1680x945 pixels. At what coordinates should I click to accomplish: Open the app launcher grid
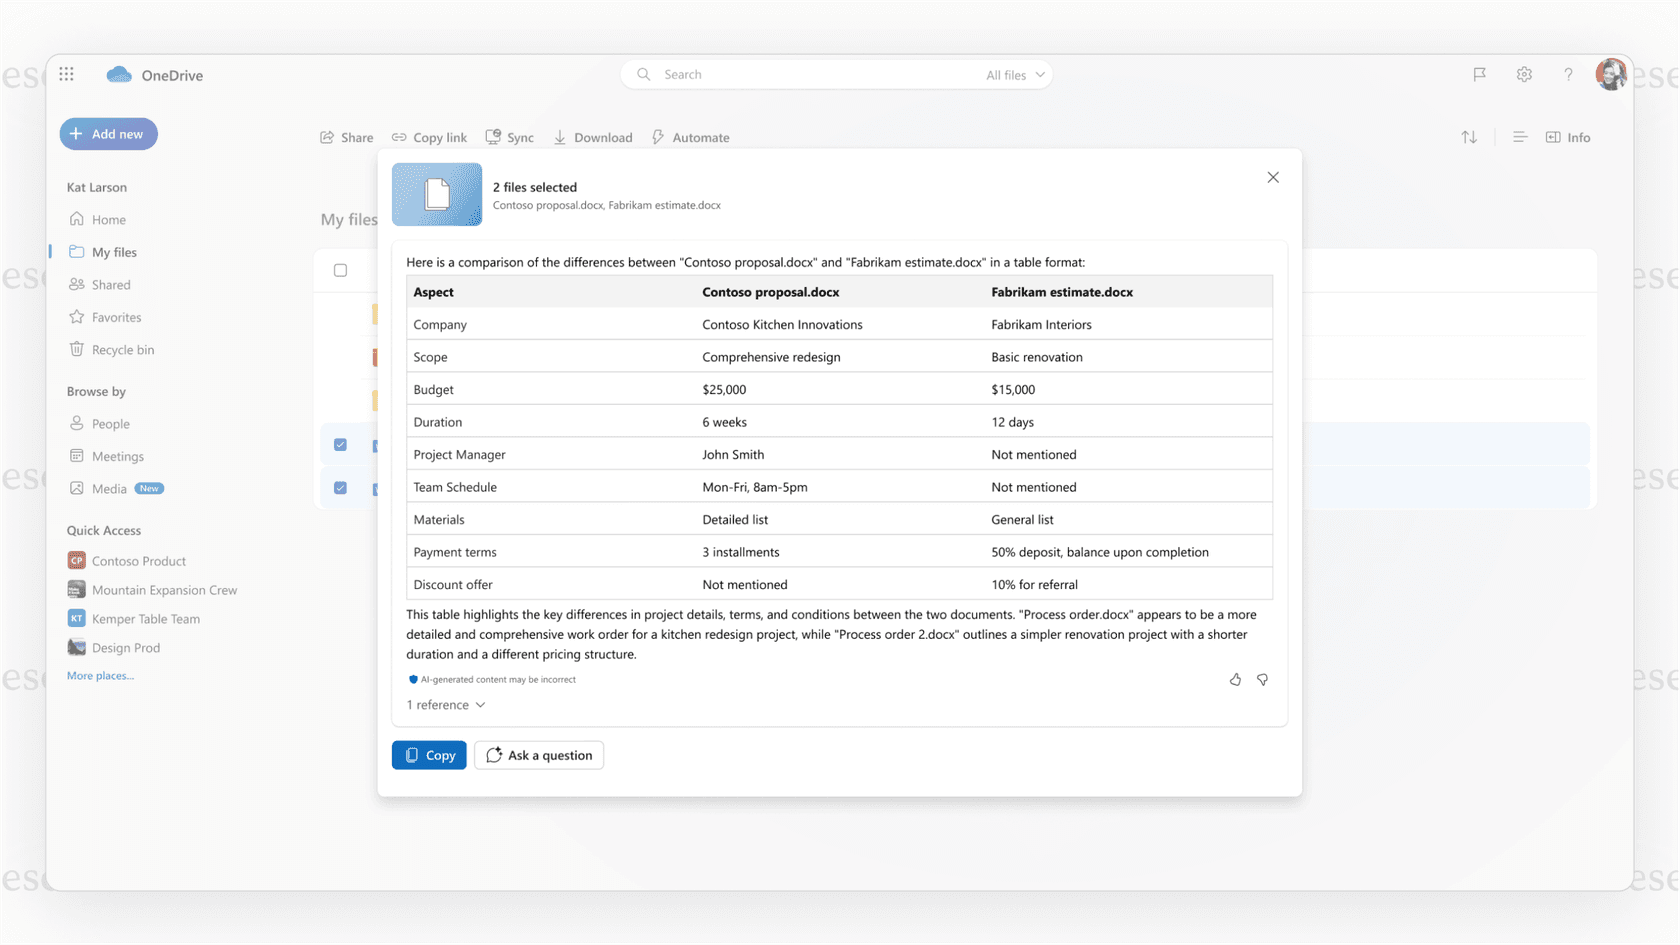click(x=66, y=74)
